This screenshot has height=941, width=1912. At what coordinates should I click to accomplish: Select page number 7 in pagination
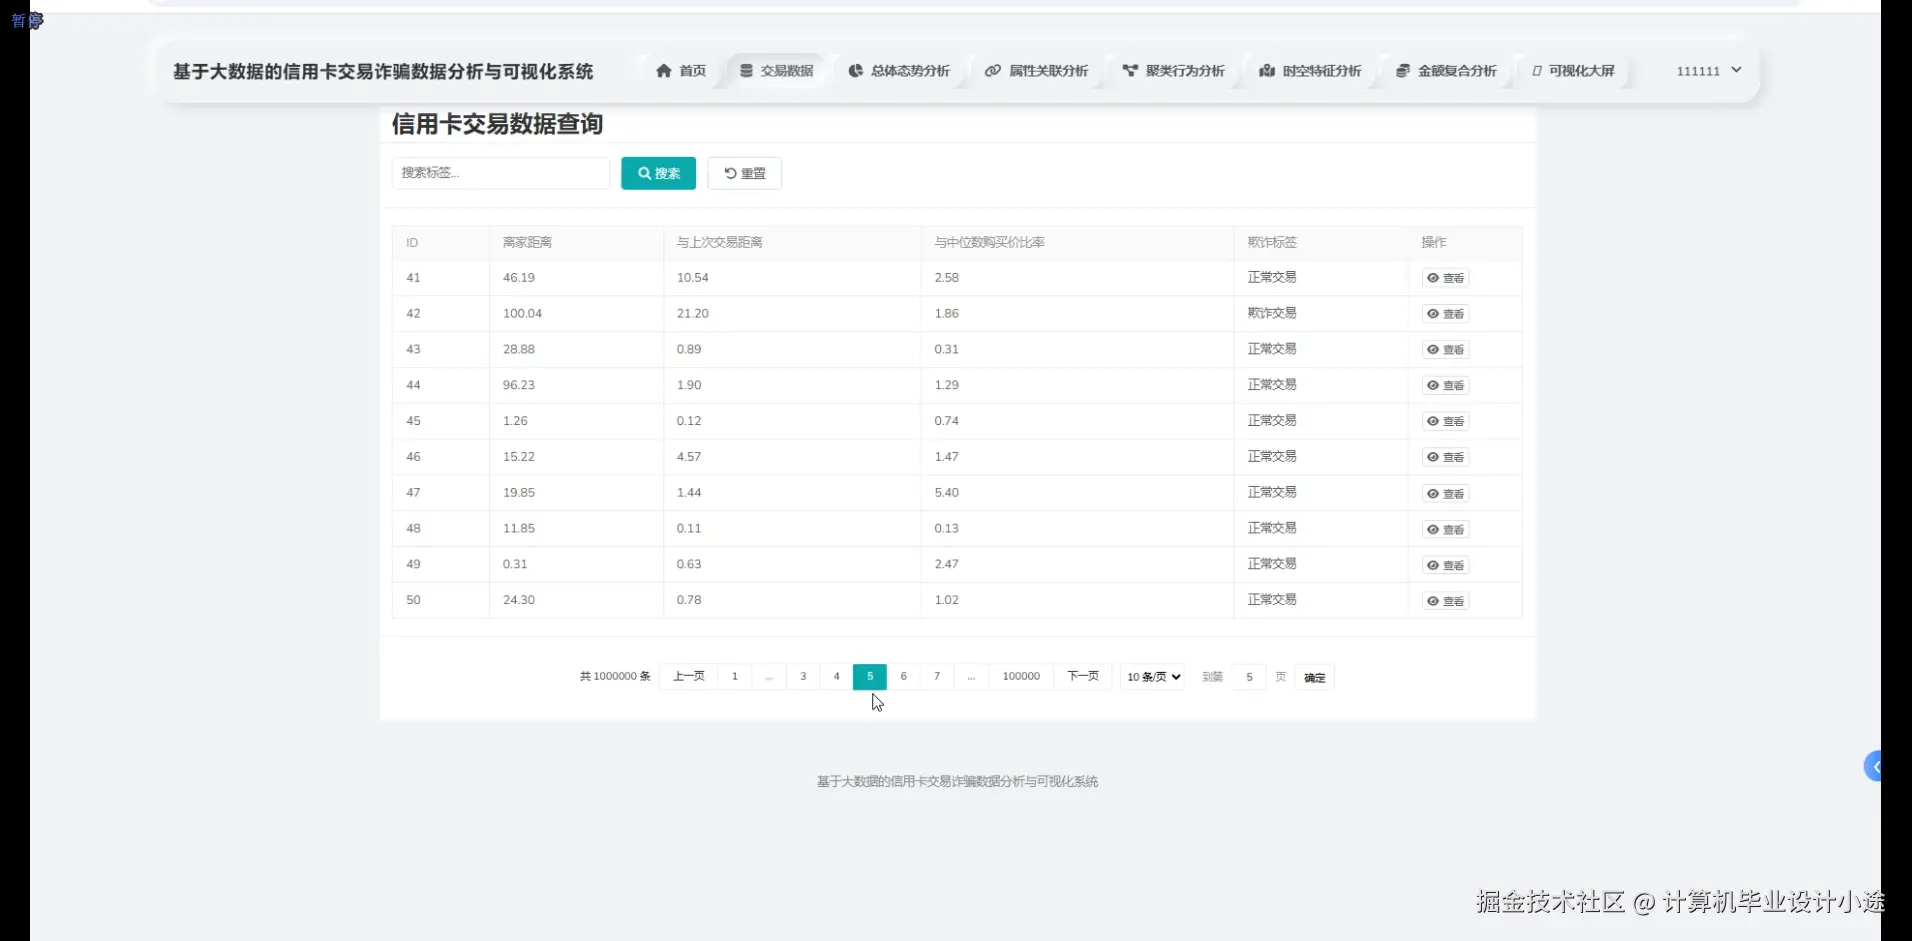(x=937, y=676)
